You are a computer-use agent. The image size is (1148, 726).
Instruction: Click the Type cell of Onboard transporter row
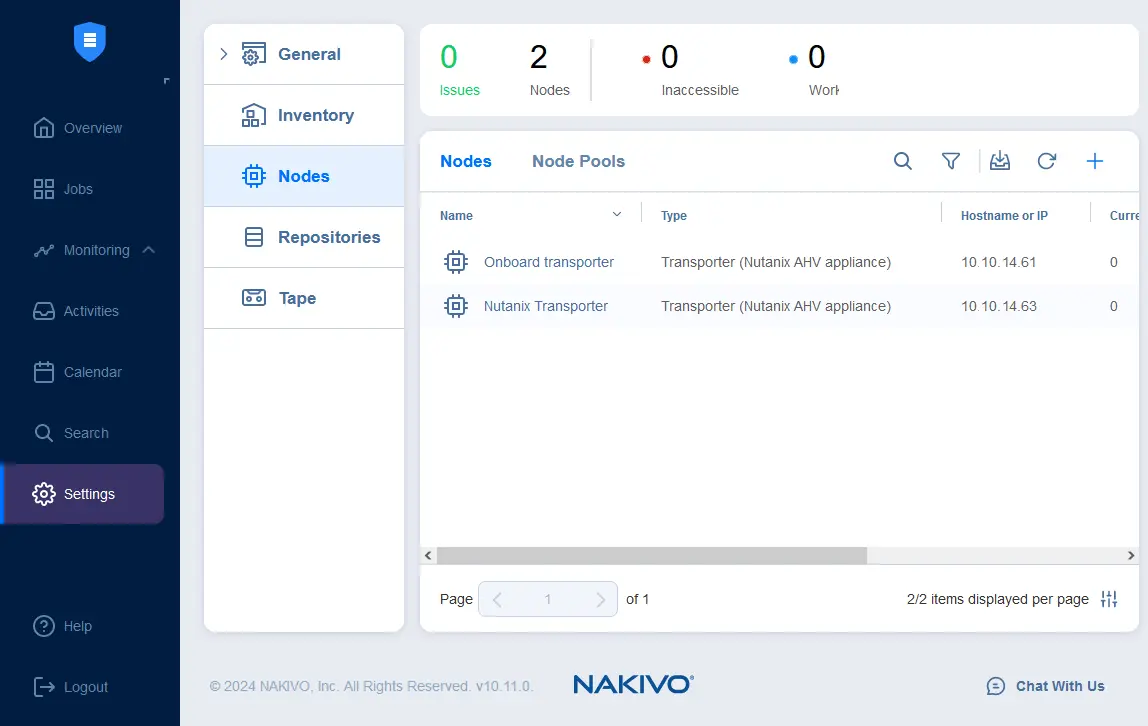coord(776,262)
